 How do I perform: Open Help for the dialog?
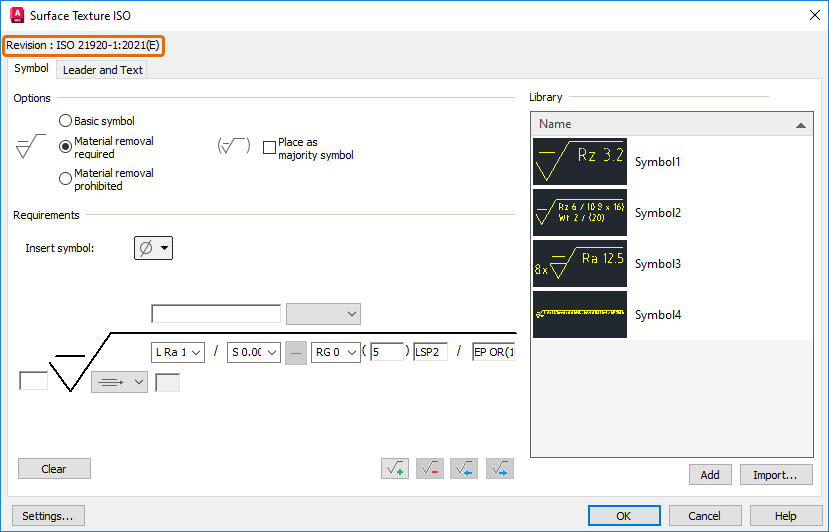pyautogui.click(x=786, y=516)
